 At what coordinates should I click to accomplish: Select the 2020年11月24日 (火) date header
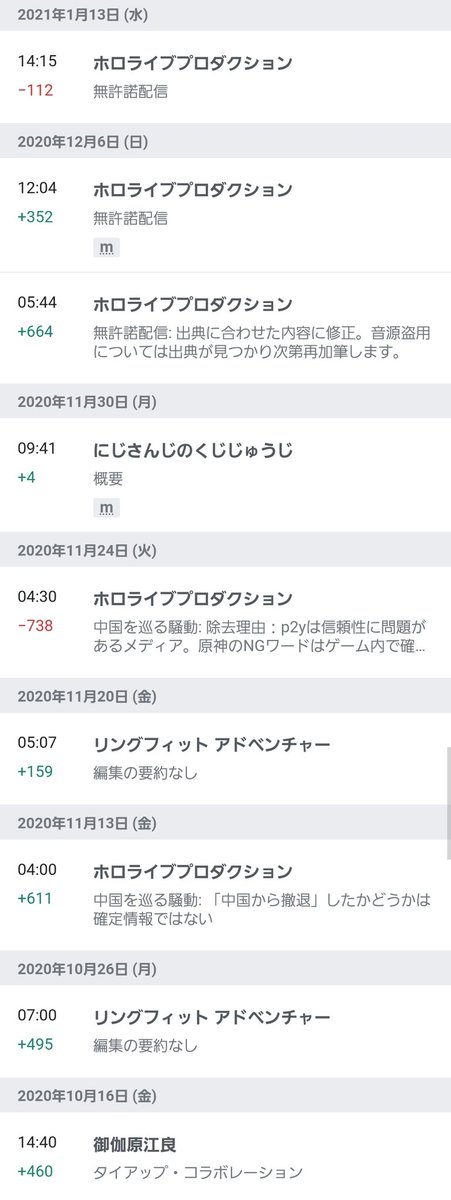tap(225, 549)
